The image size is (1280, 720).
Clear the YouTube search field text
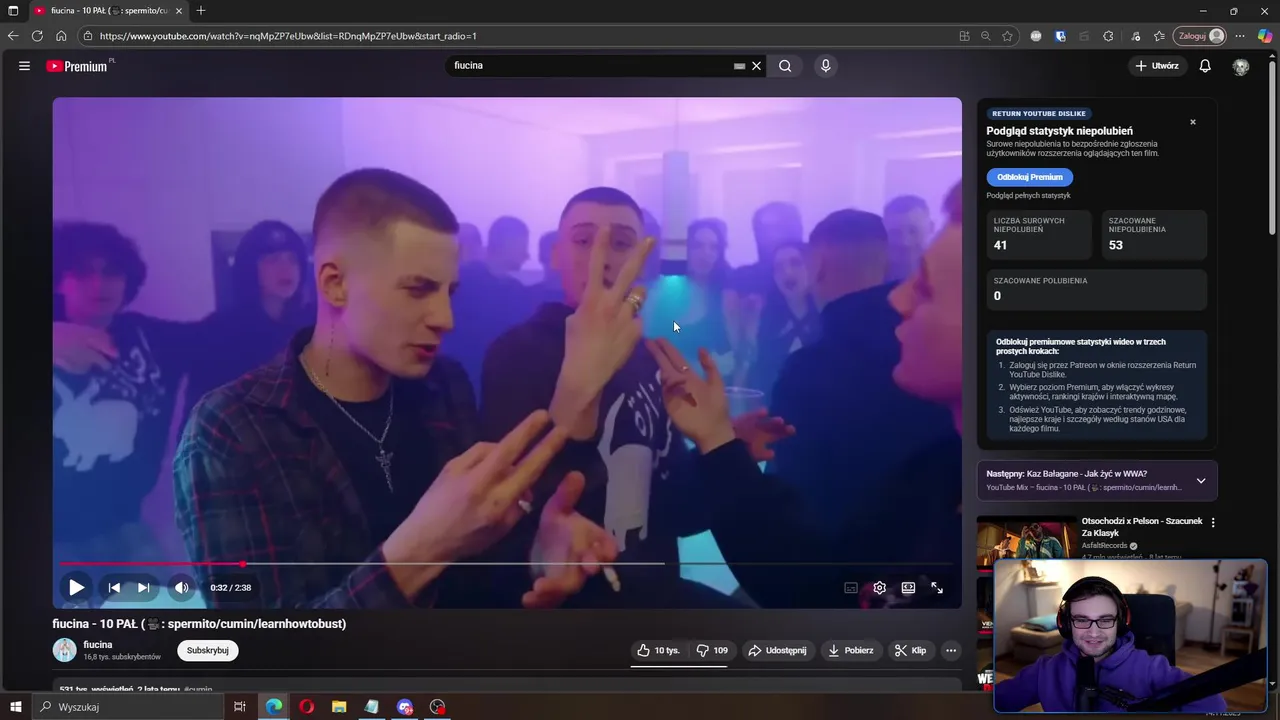pyautogui.click(x=757, y=66)
